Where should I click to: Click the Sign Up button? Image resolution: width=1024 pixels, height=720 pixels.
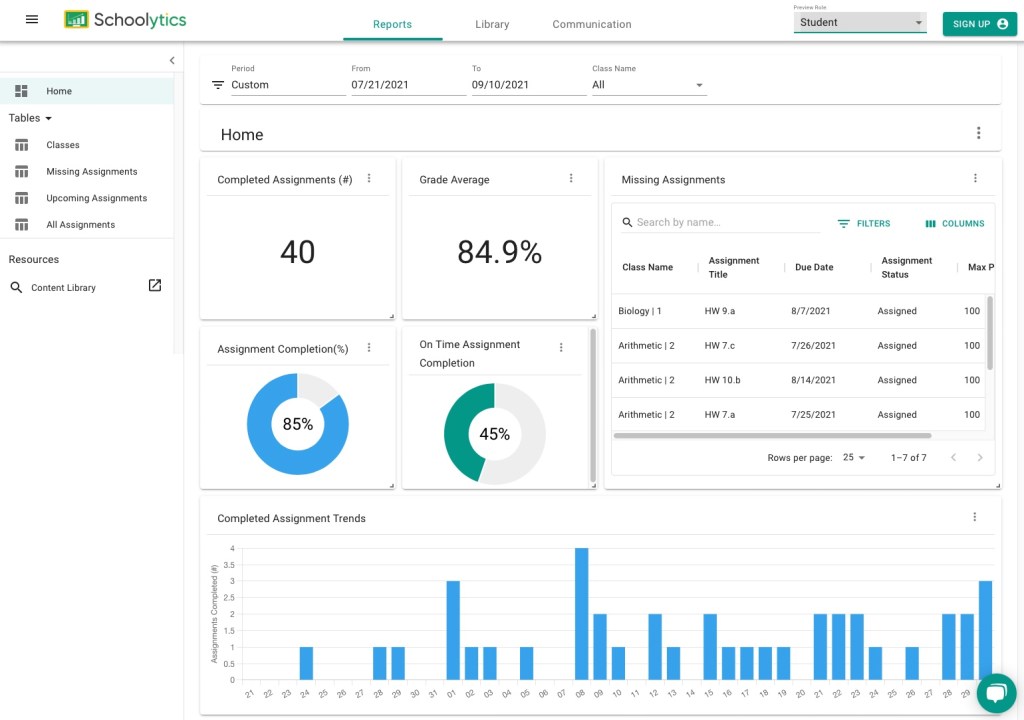point(979,24)
